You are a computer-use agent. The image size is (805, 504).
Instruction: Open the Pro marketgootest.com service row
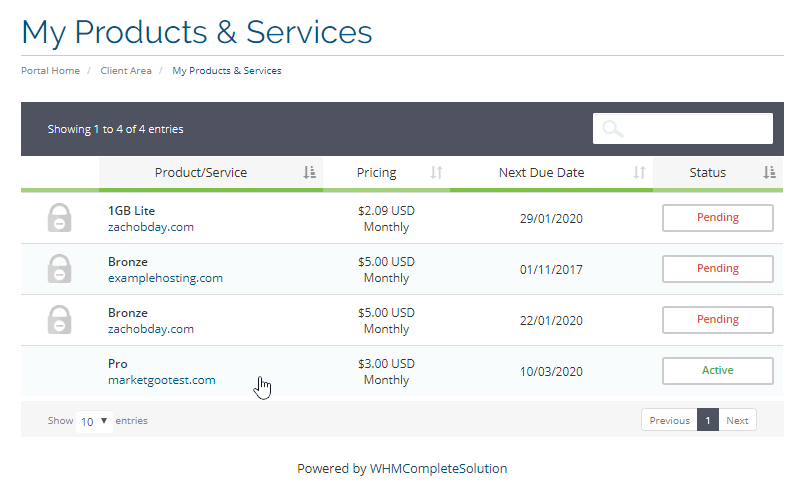click(161, 371)
